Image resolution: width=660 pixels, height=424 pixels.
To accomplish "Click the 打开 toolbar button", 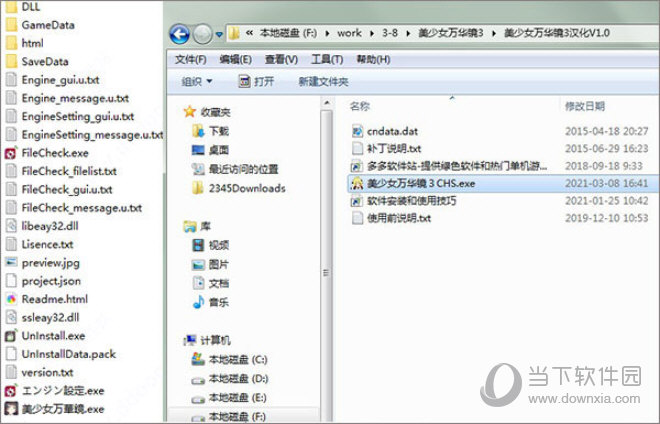I will (256, 81).
